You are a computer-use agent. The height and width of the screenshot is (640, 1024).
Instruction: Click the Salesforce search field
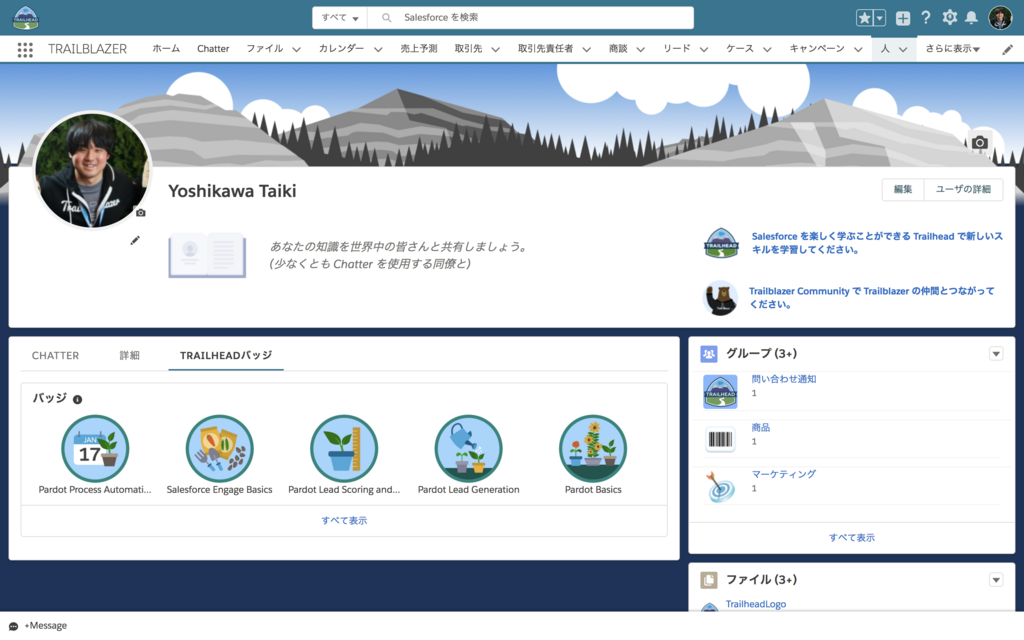(530, 18)
